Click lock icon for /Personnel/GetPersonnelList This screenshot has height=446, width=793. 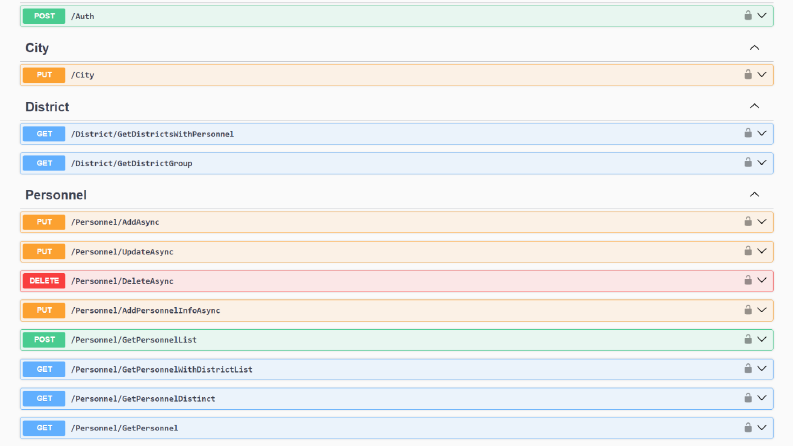click(748, 339)
